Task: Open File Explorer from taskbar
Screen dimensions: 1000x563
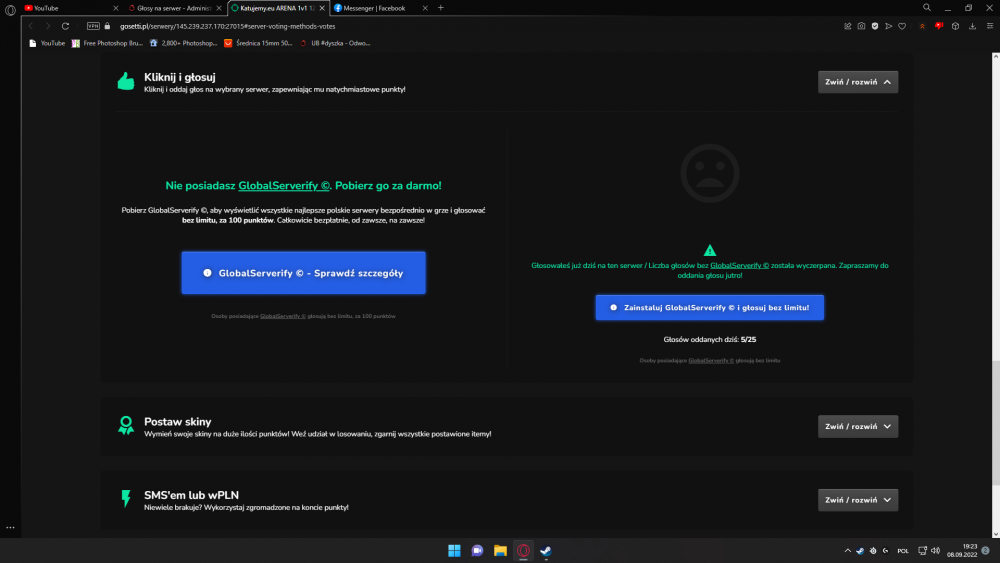Action: [x=500, y=551]
